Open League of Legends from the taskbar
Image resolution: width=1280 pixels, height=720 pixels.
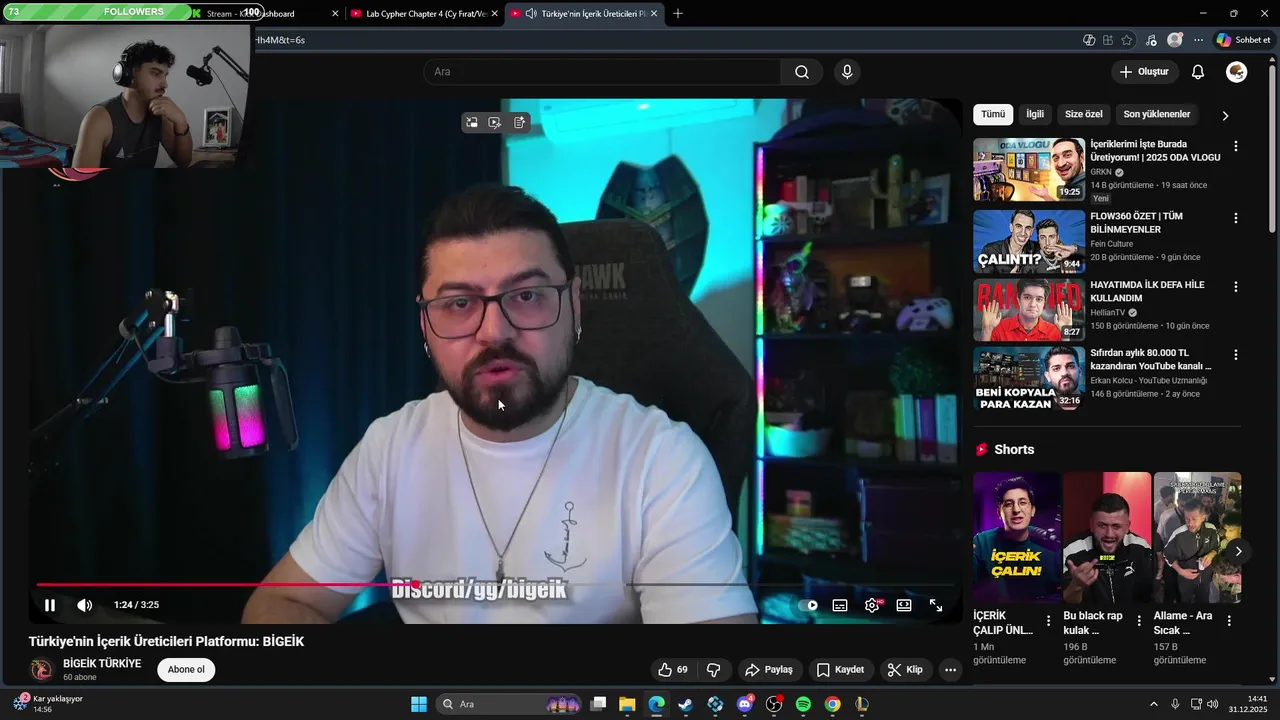pos(862,704)
